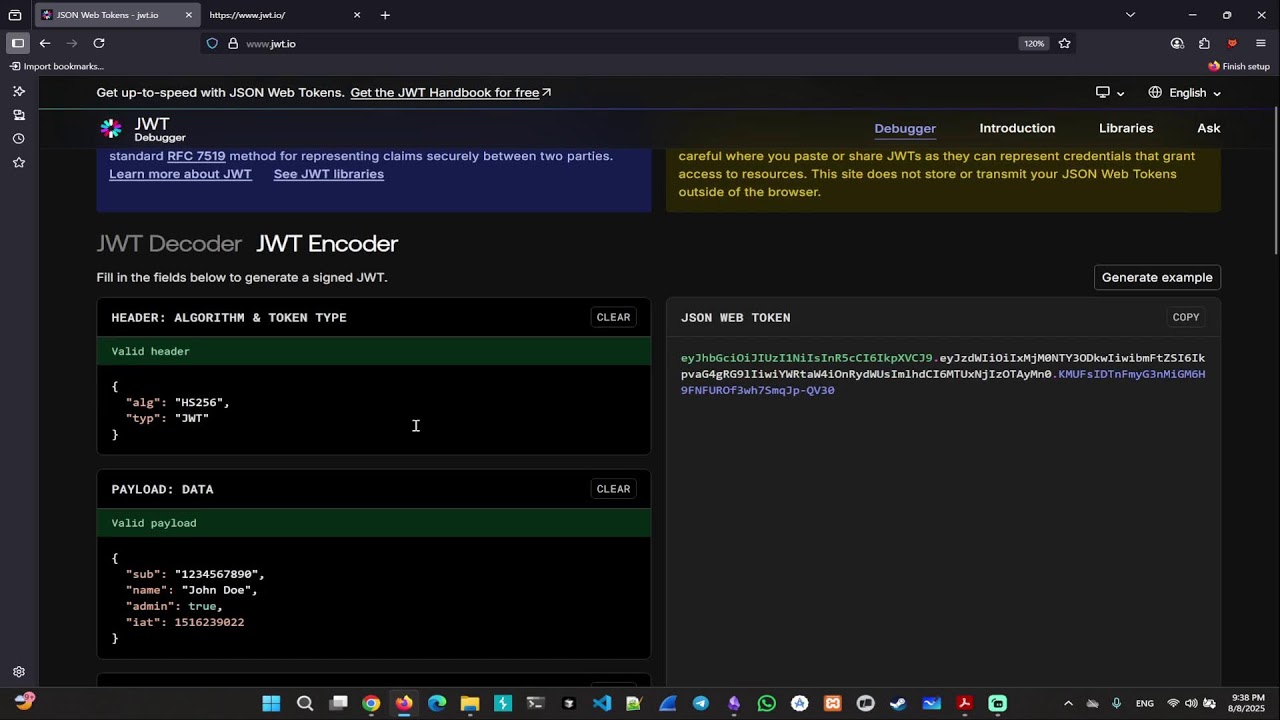Image resolution: width=1280 pixels, height=720 pixels.
Task: Open the Ask nav item
Action: click(x=1209, y=128)
